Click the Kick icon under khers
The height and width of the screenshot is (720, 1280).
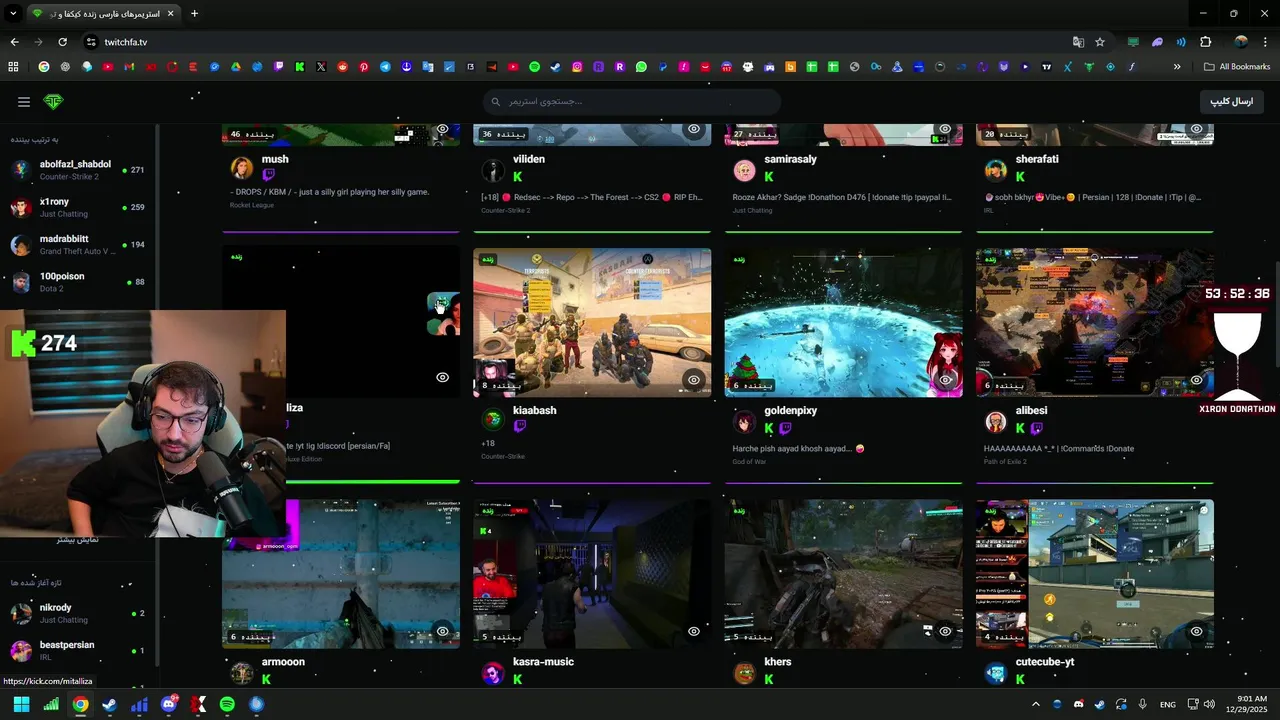click(x=769, y=679)
